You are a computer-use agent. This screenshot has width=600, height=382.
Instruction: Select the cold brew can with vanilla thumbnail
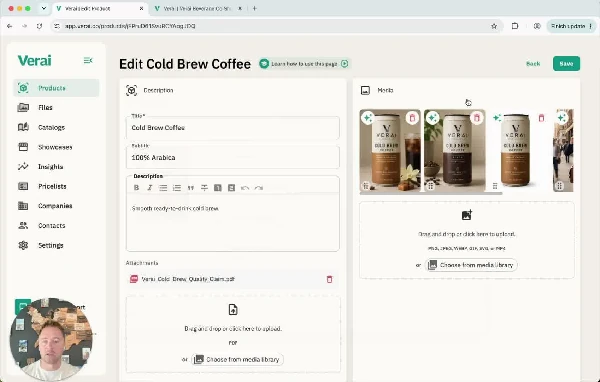pyautogui.click(x=390, y=150)
